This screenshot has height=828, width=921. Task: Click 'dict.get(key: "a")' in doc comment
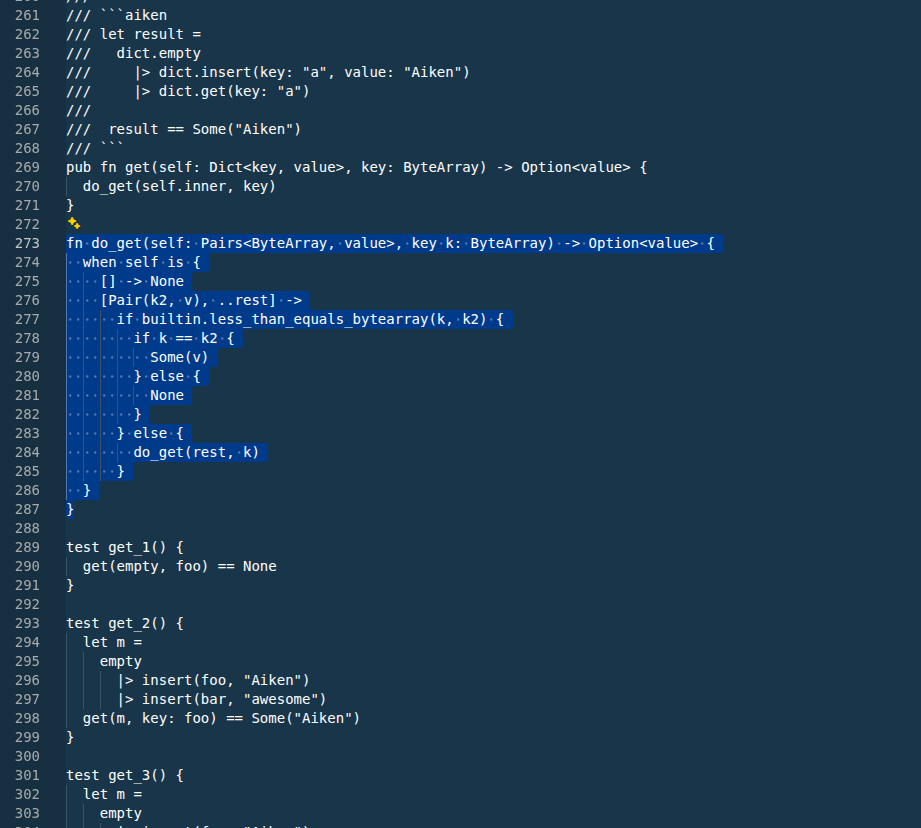pyautogui.click(x=234, y=91)
